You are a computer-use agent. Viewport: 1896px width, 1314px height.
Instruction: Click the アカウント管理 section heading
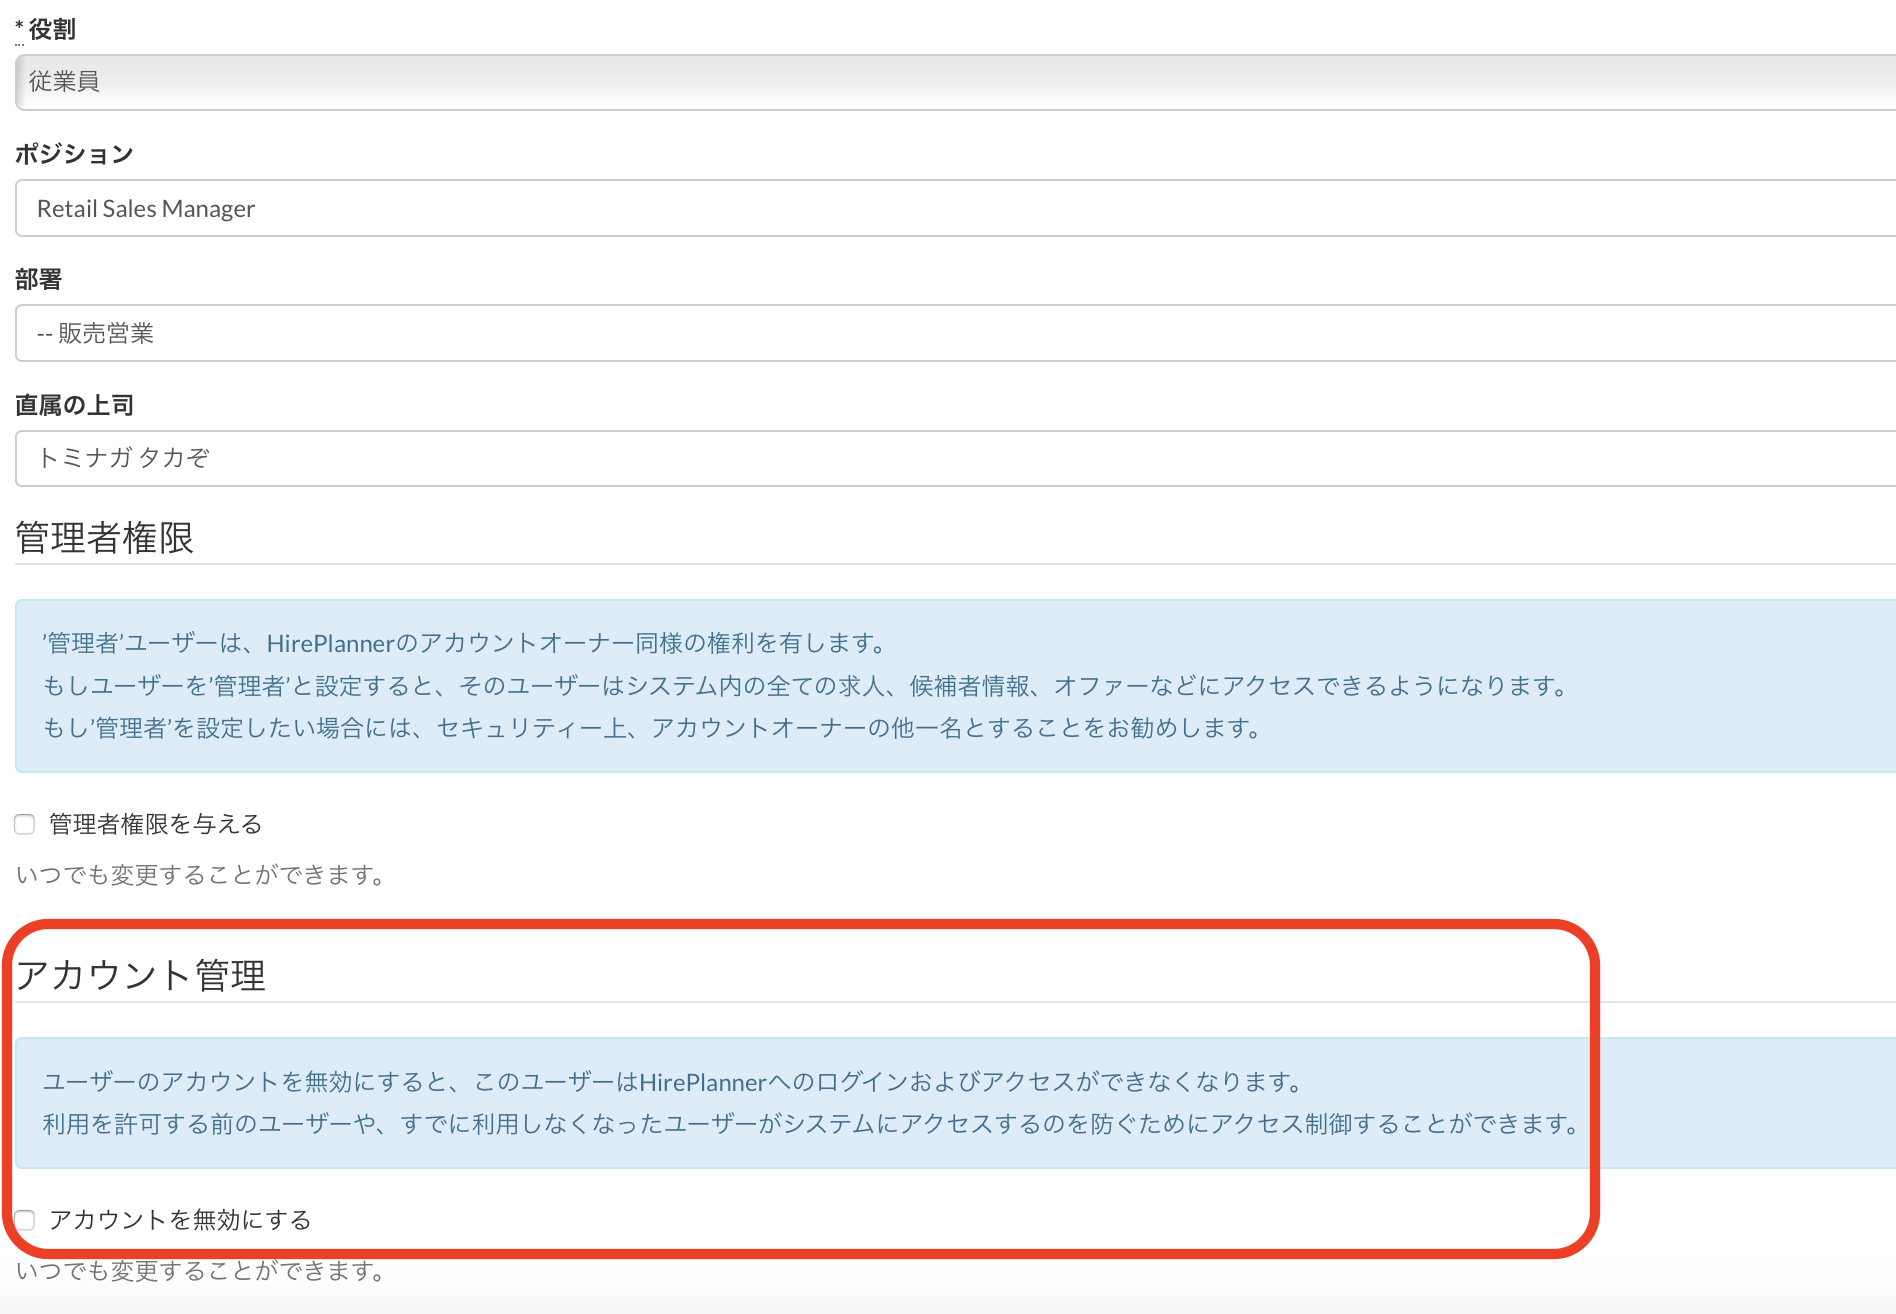click(x=140, y=975)
